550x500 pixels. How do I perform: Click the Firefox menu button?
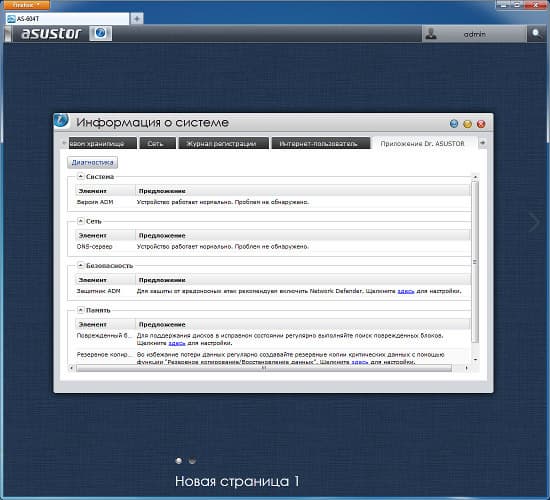26,5
